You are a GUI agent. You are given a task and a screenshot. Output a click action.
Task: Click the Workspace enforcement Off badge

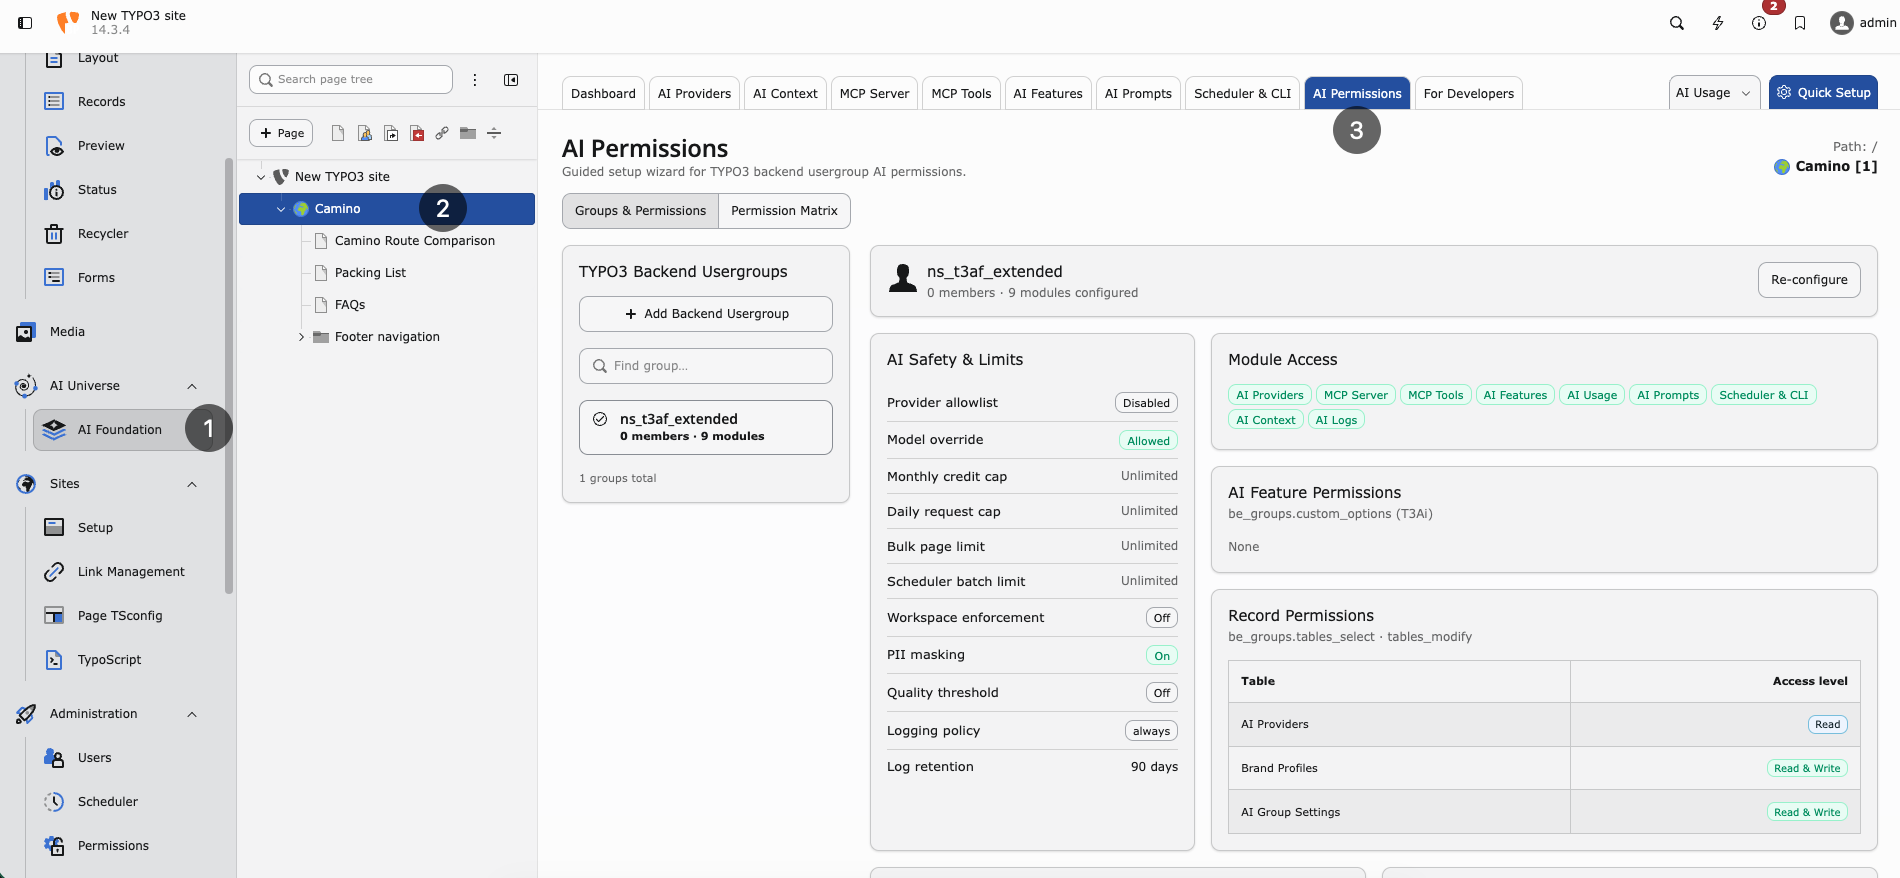point(1162,618)
